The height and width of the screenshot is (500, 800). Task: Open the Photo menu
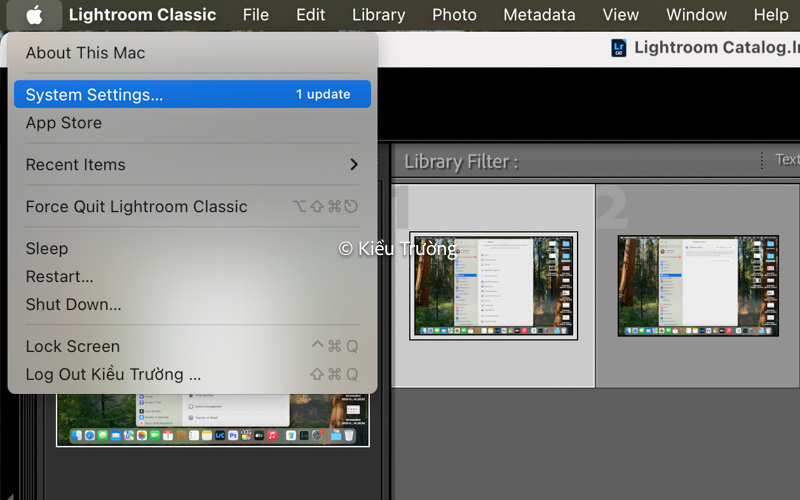tap(454, 15)
